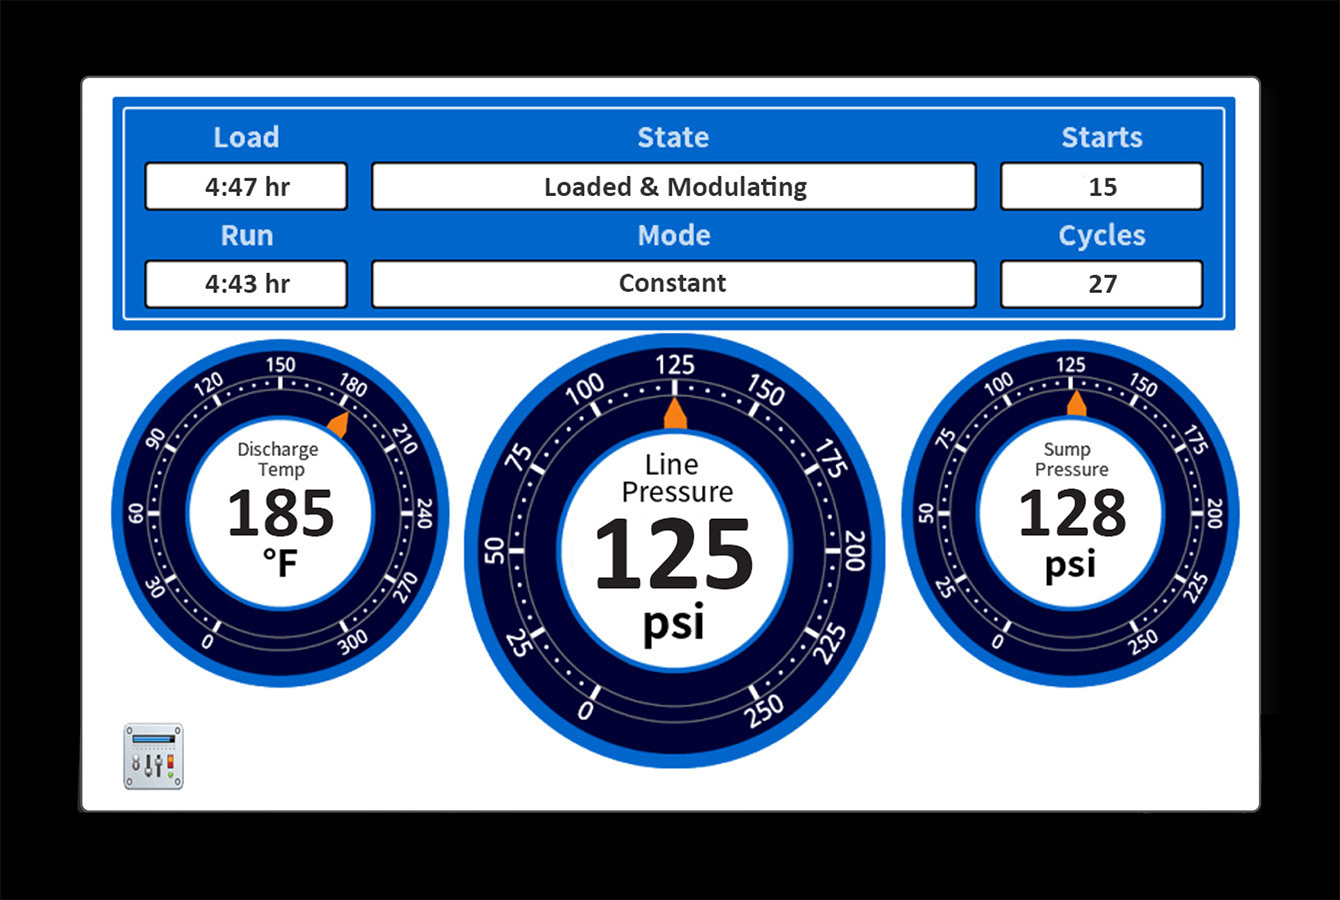Viewport: 1340px width, 900px height.
Task: Click the 250 mark on Line Pressure dial
Action: (765, 710)
